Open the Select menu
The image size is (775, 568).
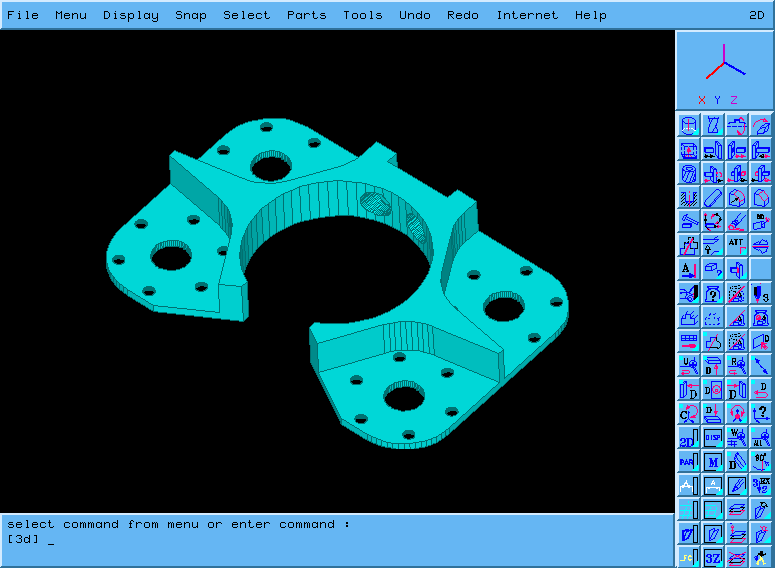tap(246, 15)
